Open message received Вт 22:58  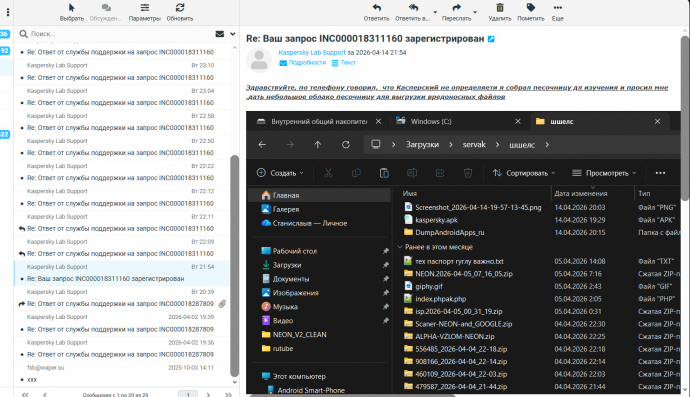click(x=121, y=121)
